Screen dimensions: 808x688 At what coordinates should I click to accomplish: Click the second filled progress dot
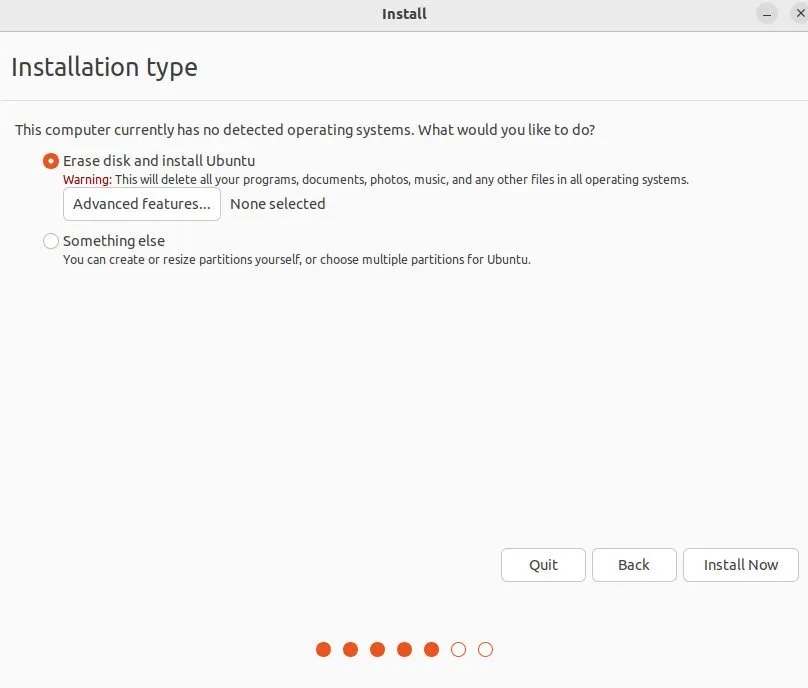[350, 650]
